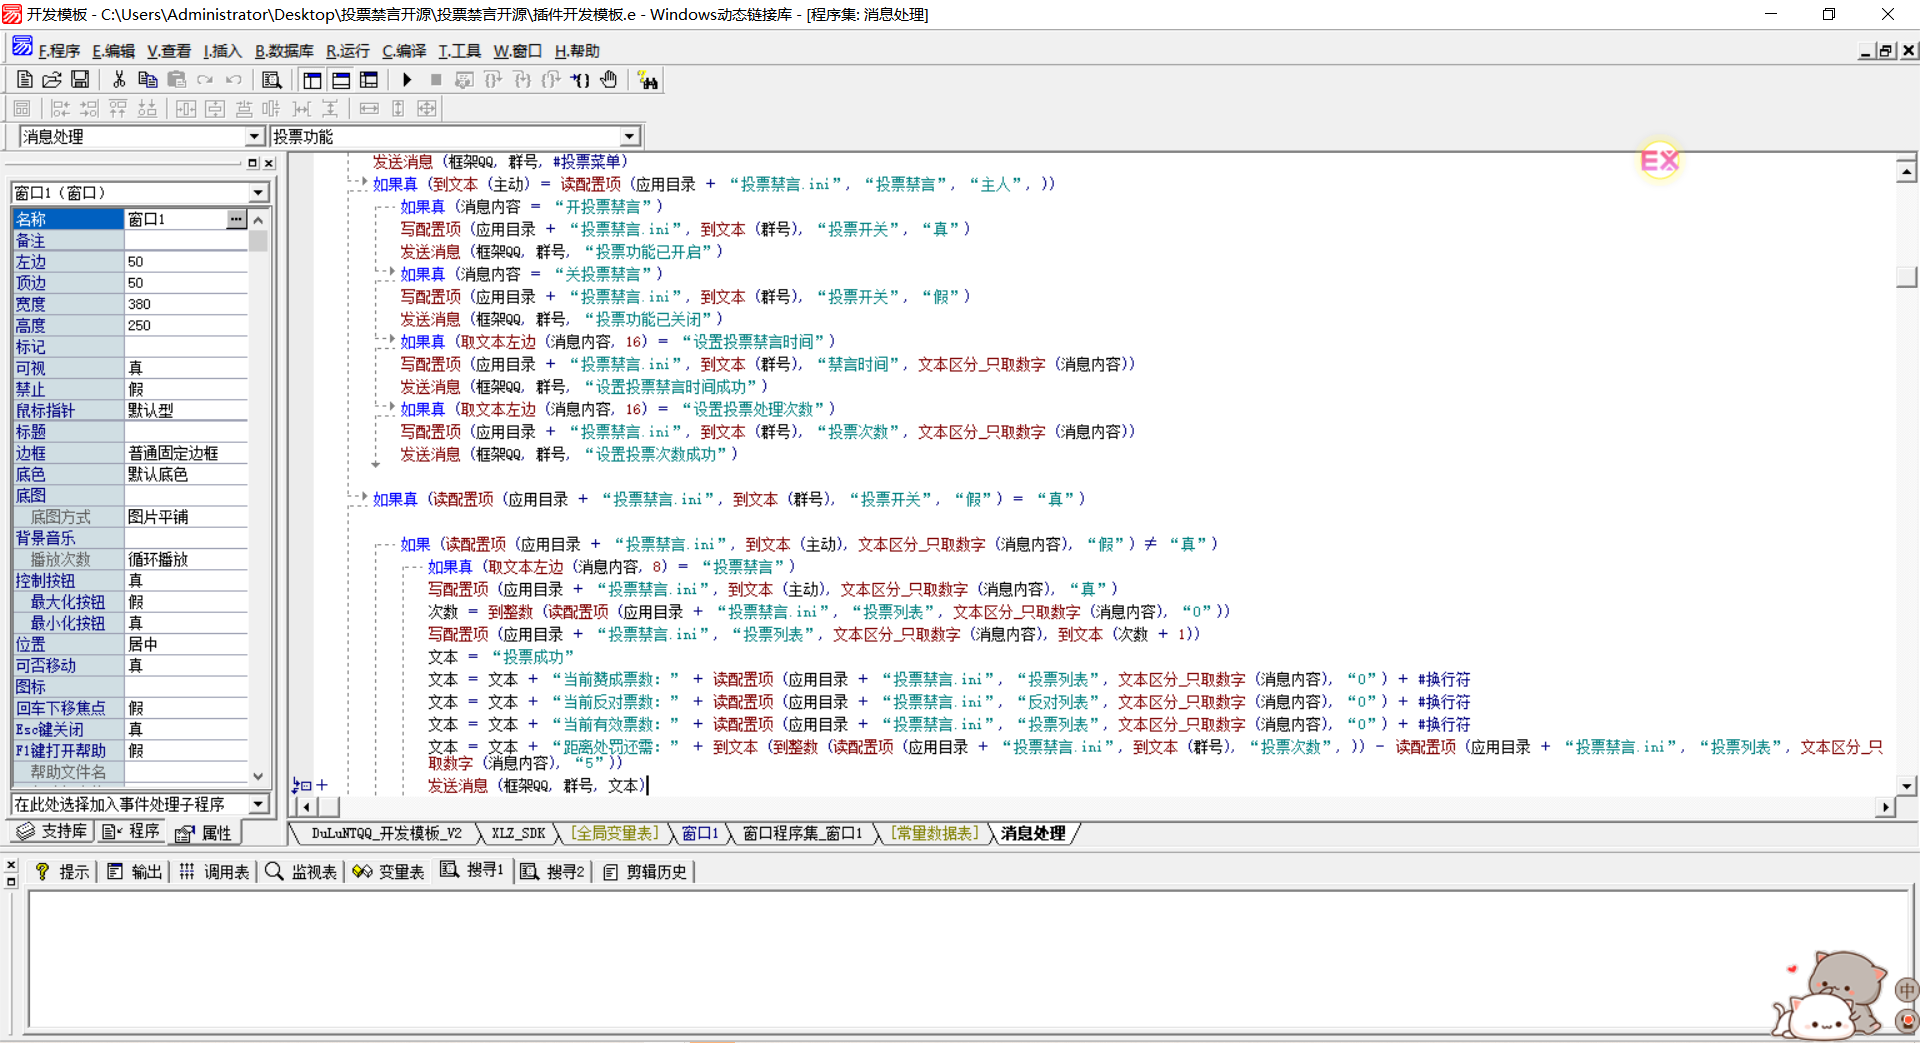Toggle the combined panels layout button
Screen dimensions: 1920x1043
369,80
